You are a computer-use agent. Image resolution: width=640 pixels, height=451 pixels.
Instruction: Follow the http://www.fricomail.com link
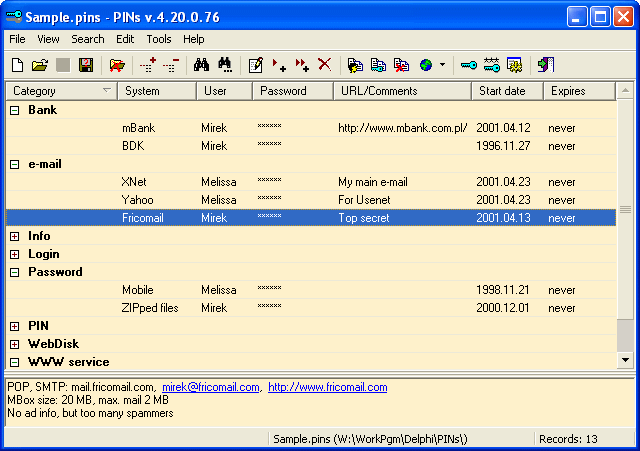(x=328, y=387)
